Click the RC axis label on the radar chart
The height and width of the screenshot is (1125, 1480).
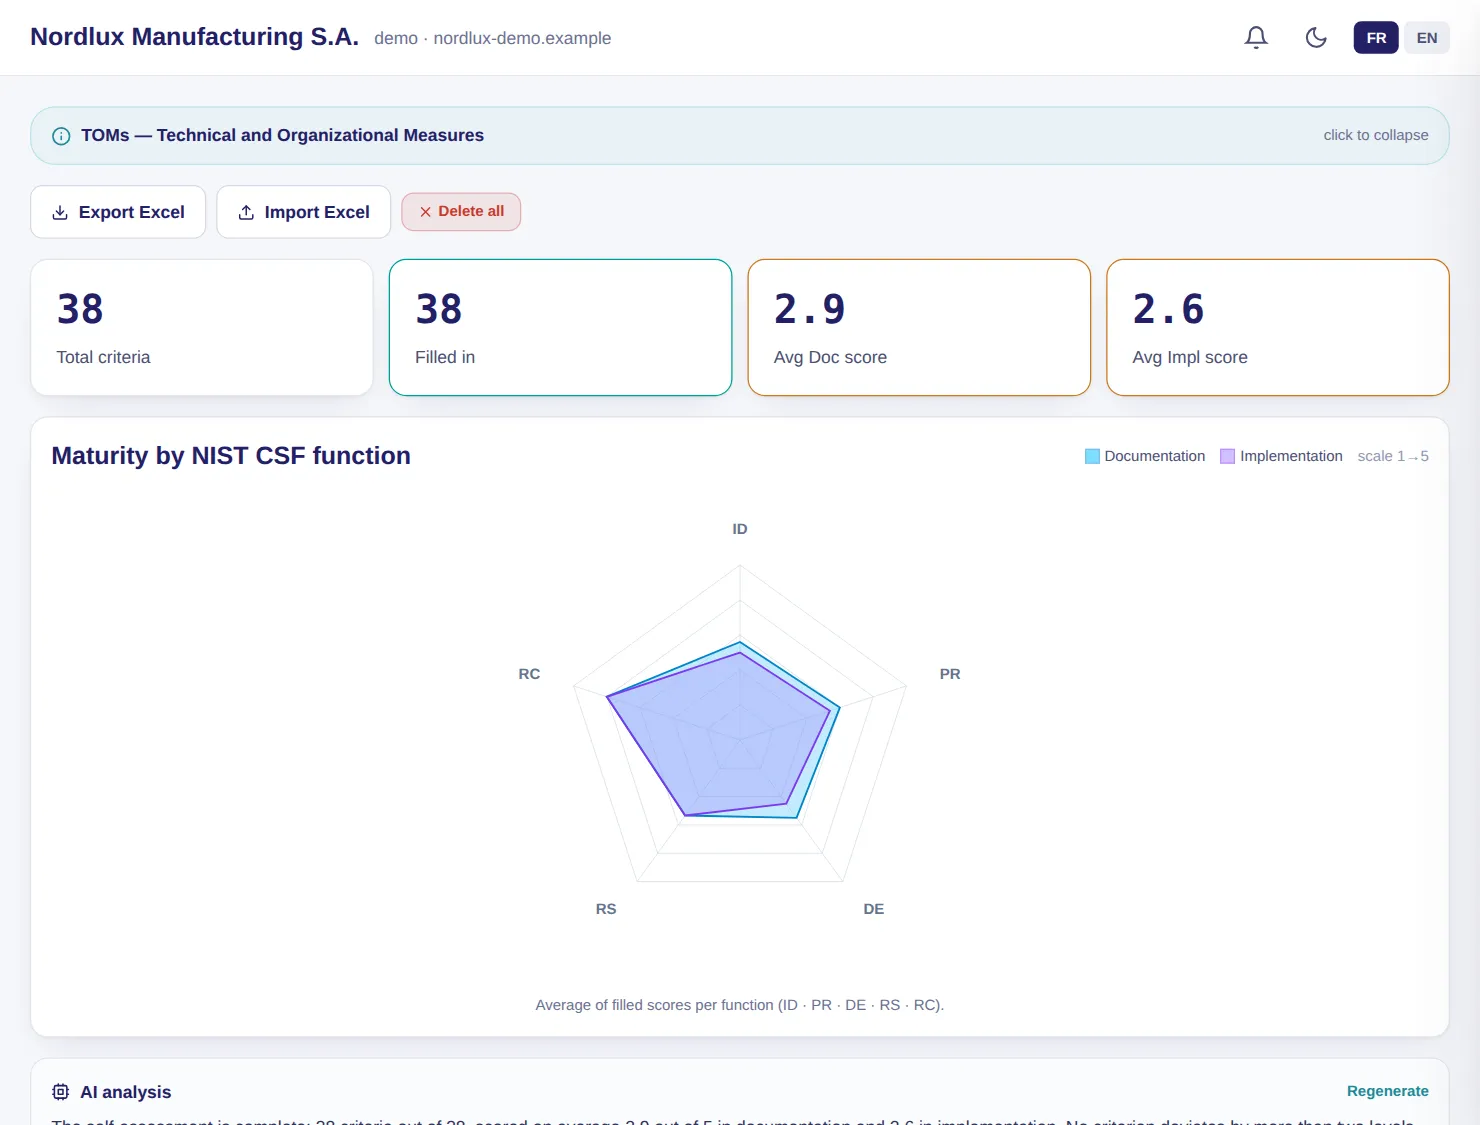point(529,674)
